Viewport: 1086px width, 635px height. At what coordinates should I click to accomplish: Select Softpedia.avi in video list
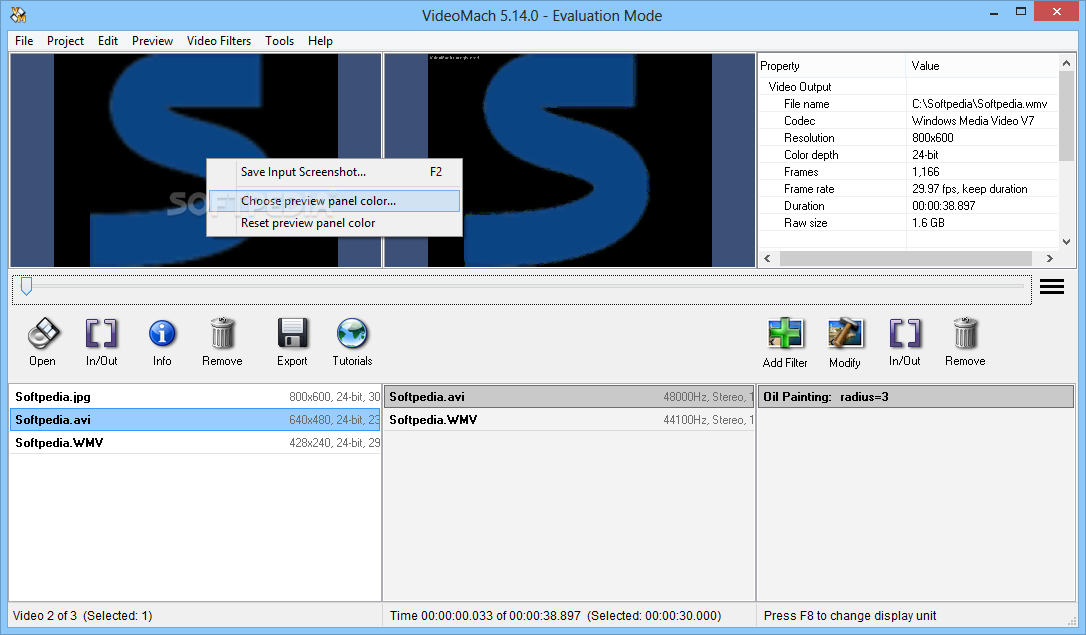195,420
